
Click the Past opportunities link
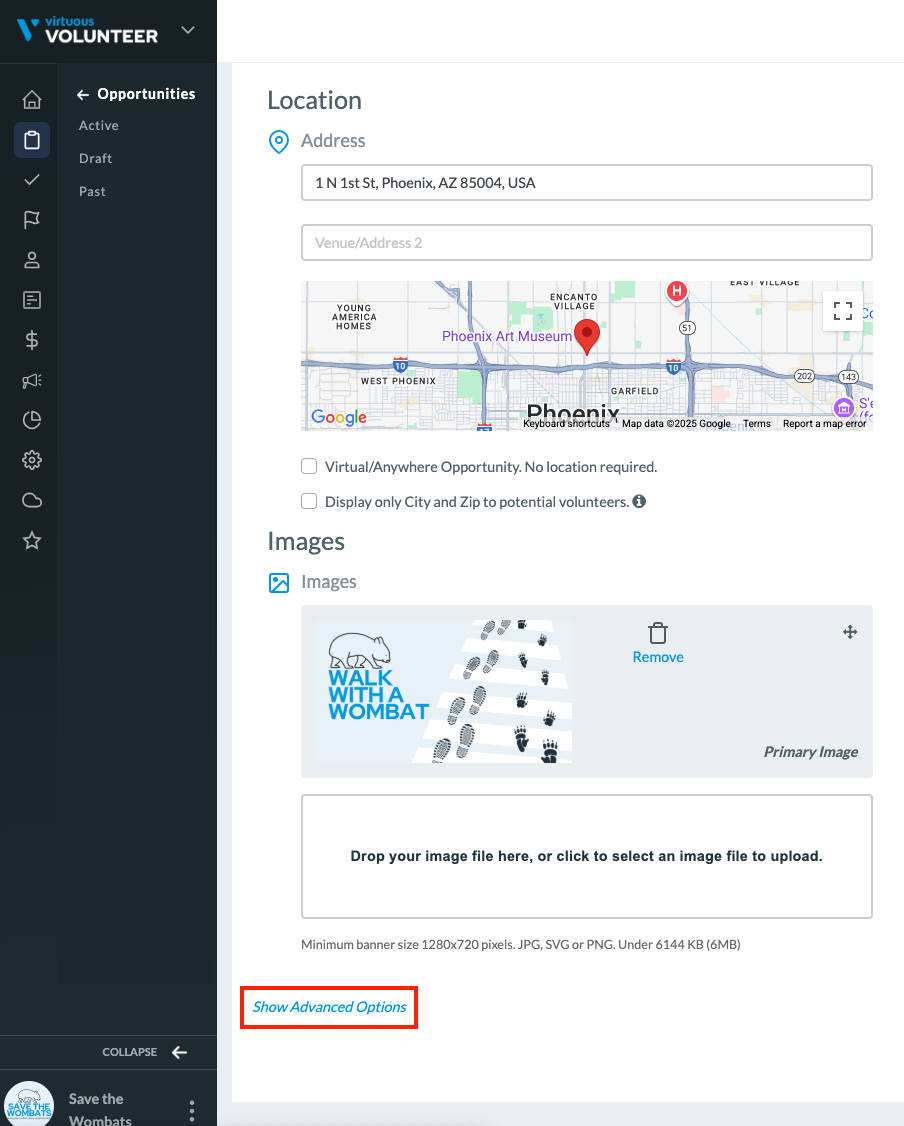(x=92, y=192)
